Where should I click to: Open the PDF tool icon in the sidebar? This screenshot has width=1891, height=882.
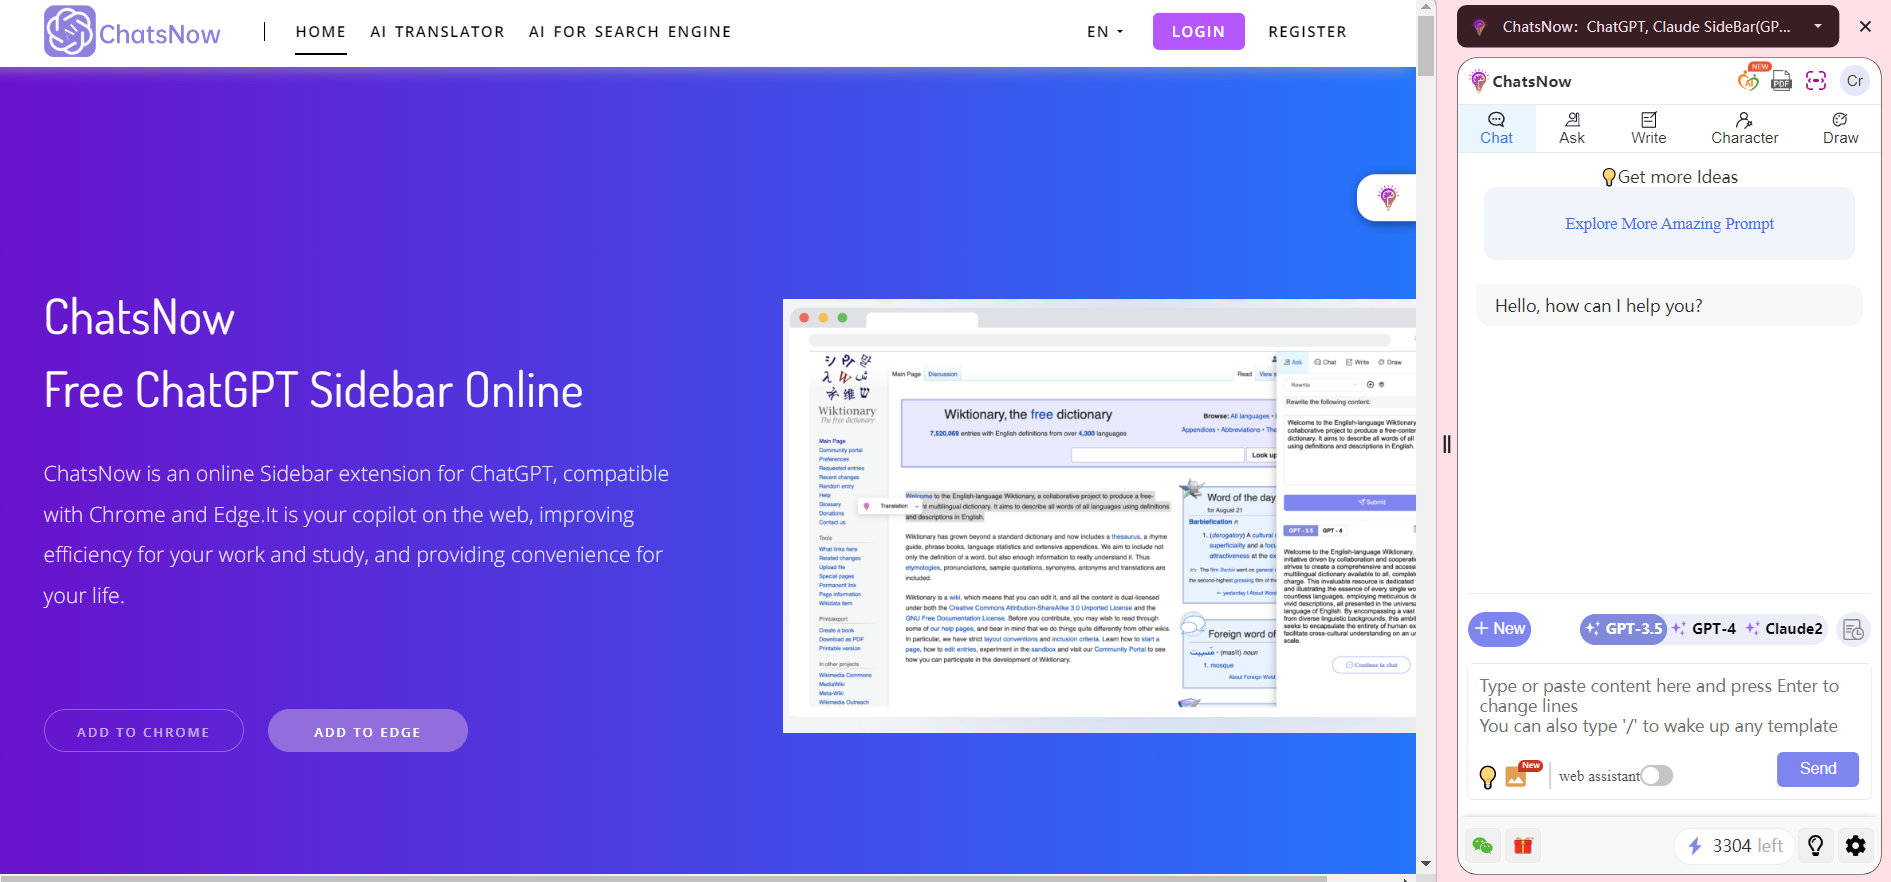click(x=1781, y=81)
